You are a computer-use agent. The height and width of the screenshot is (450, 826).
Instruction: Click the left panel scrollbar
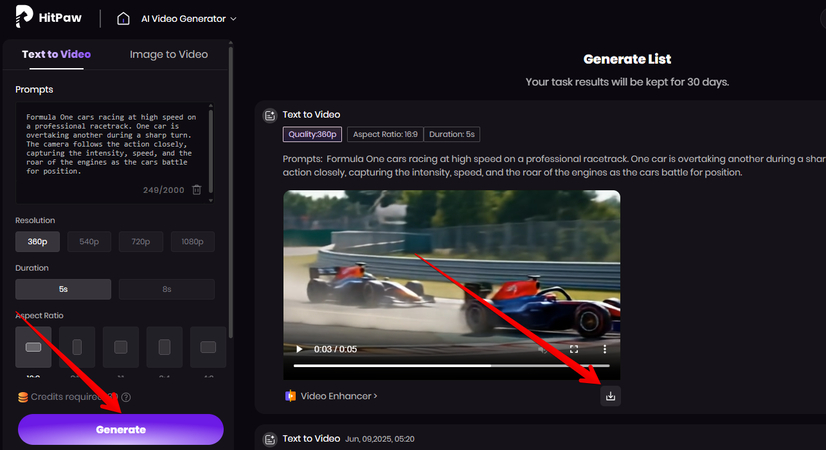(x=230, y=190)
